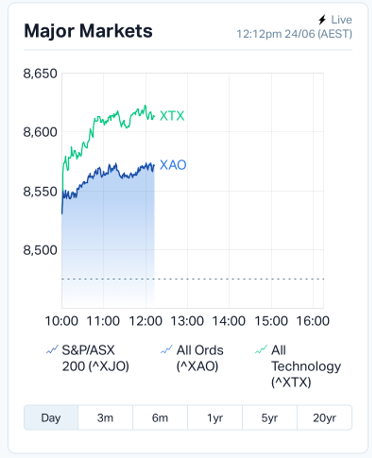372x458 pixels.
Task: Click the lightning bolt Live icon
Action: point(322,20)
